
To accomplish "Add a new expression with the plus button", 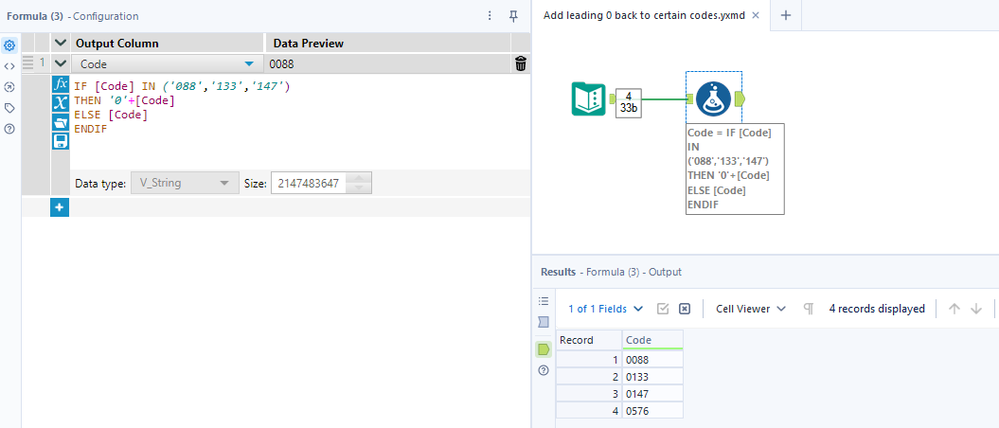I will 60,207.
